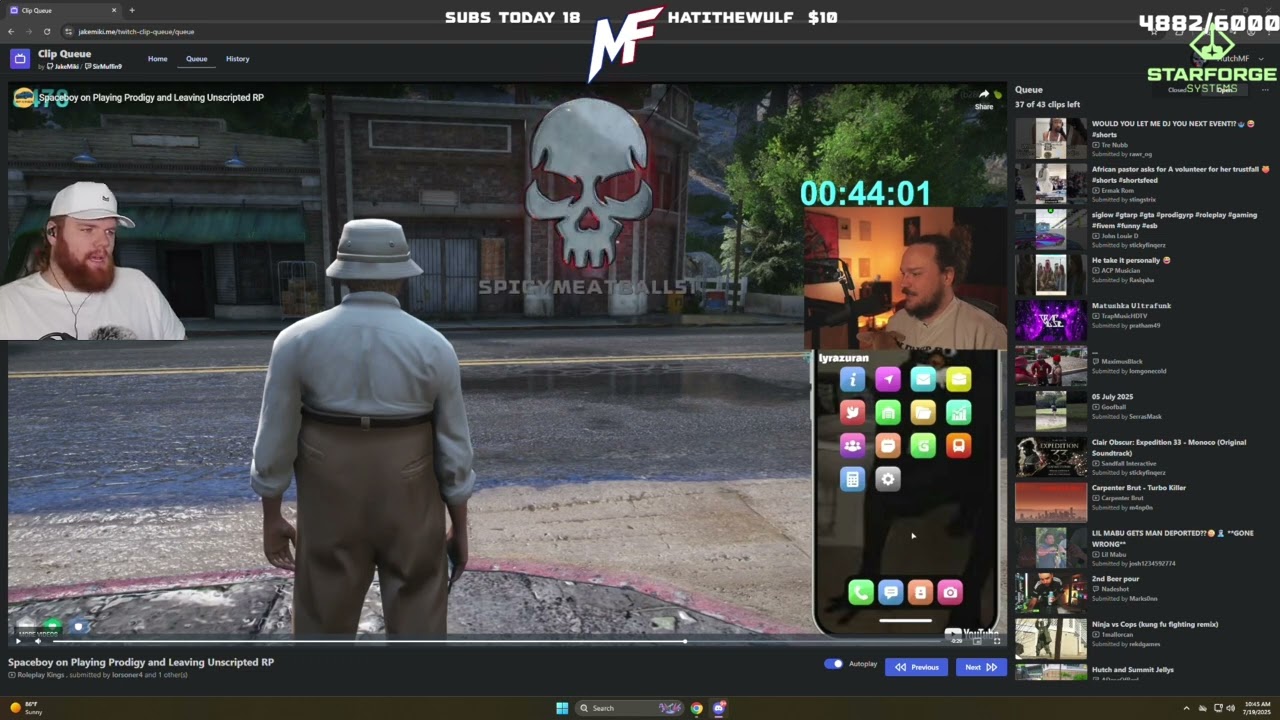Click the Clip Queue logo icon
Viewport: 1280px width, 720px height.
tap(20, 59)
